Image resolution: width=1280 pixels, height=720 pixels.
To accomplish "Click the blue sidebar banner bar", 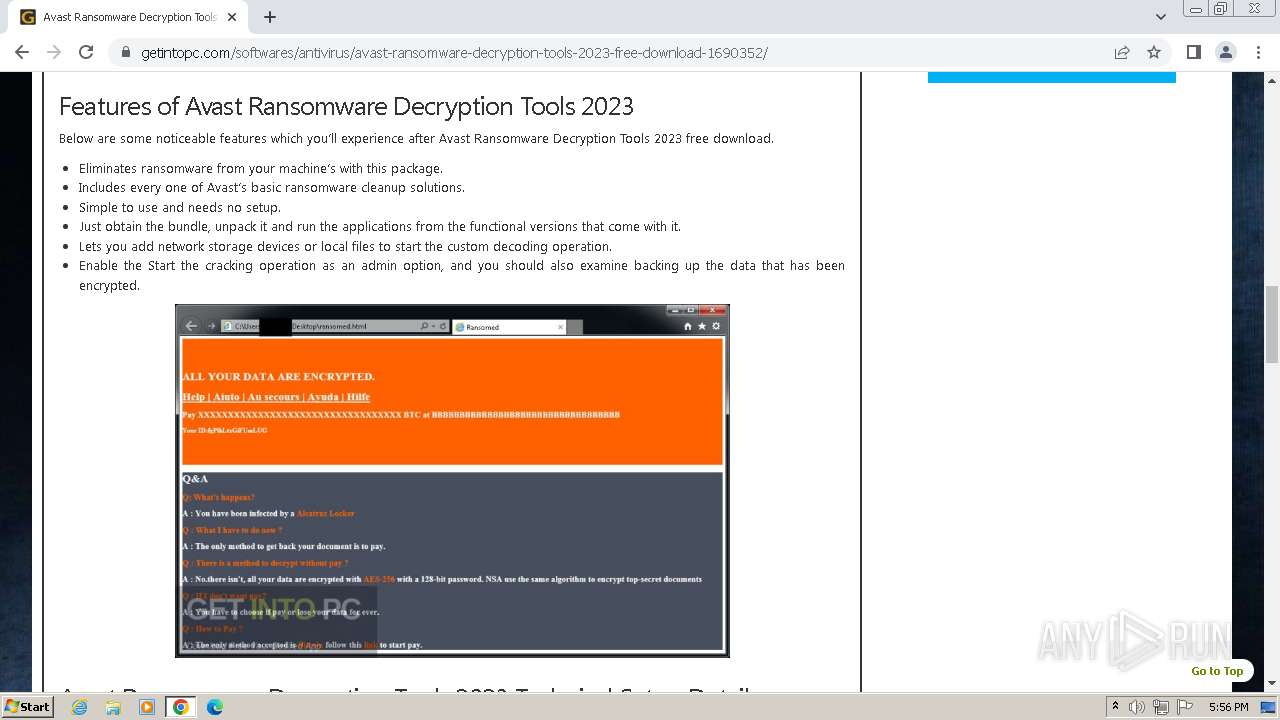I will pos(1052,77).
